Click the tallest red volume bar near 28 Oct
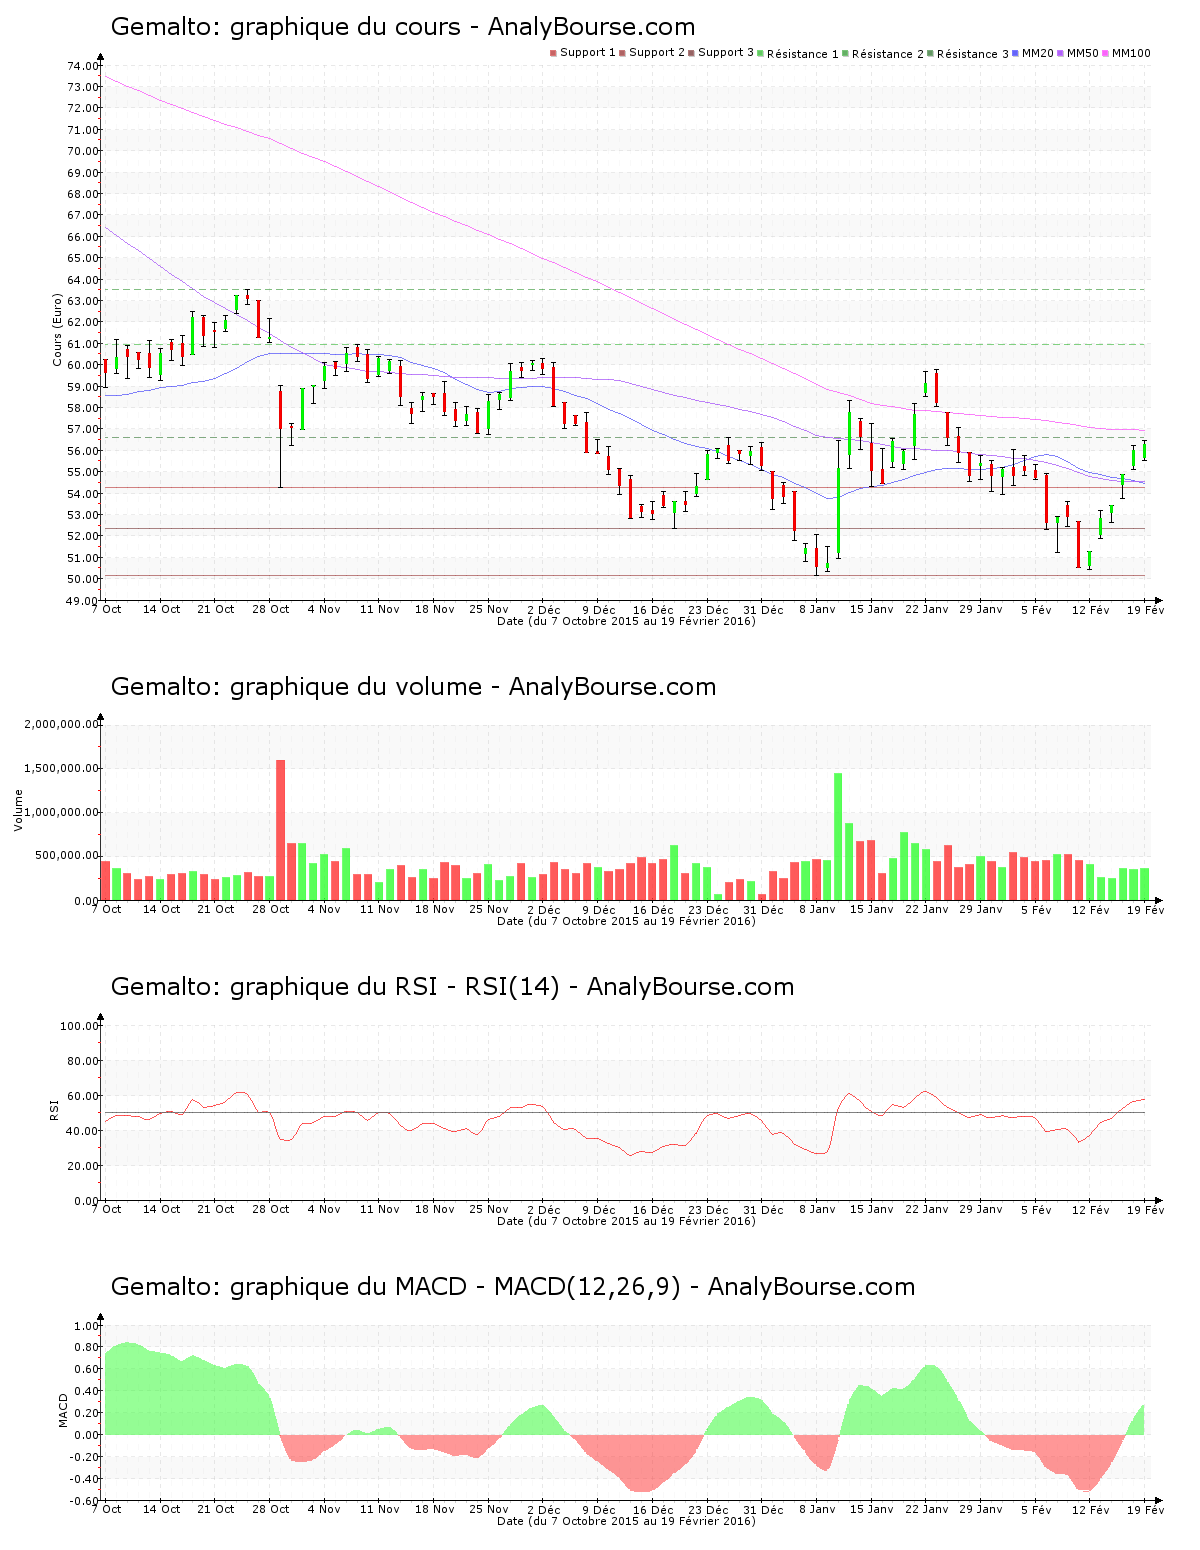The height and width of the screenshot is (1550, 1200). point(281,830)
